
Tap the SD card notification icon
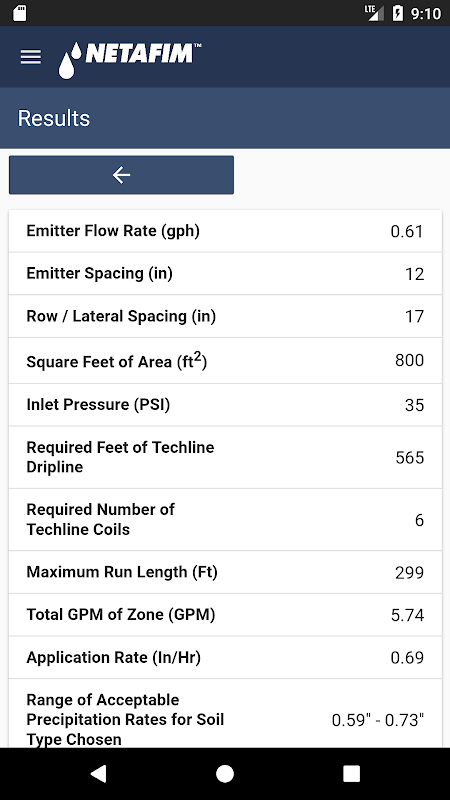click(x=19, y=13)
